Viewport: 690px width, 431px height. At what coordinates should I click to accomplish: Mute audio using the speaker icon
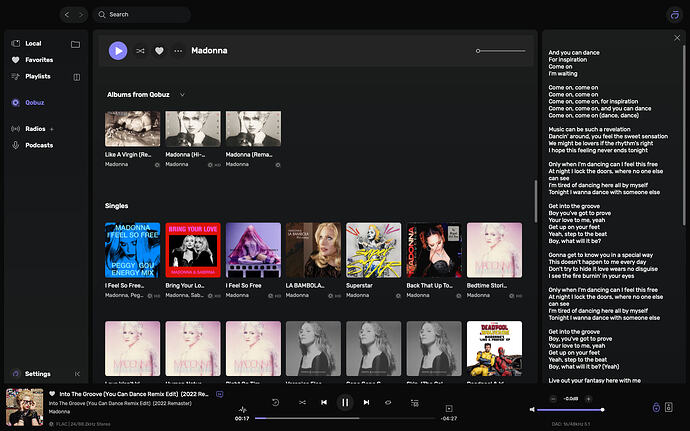[532, 409]
